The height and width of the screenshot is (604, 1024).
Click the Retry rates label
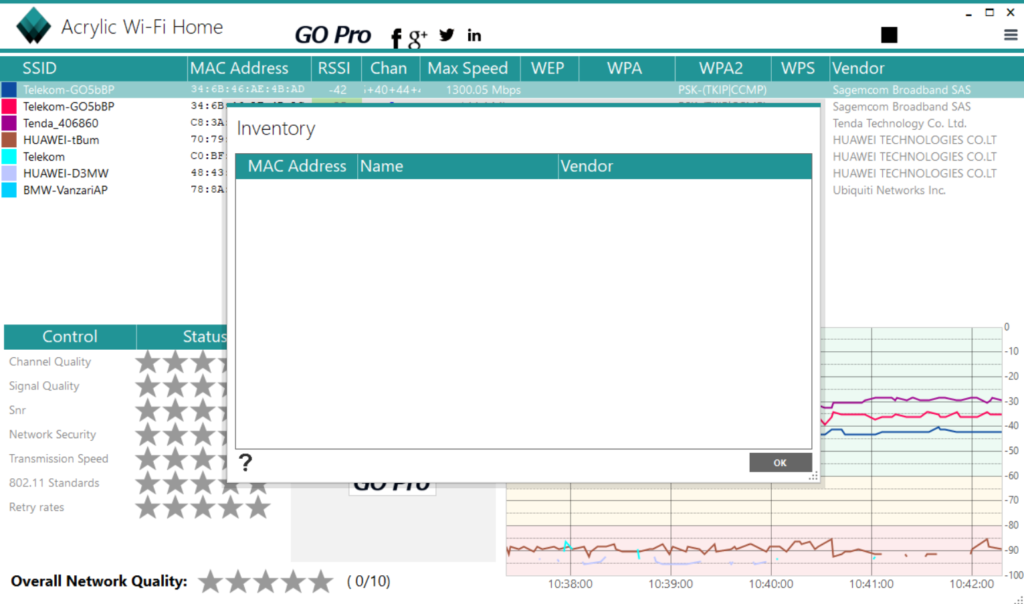coord(37,507)
